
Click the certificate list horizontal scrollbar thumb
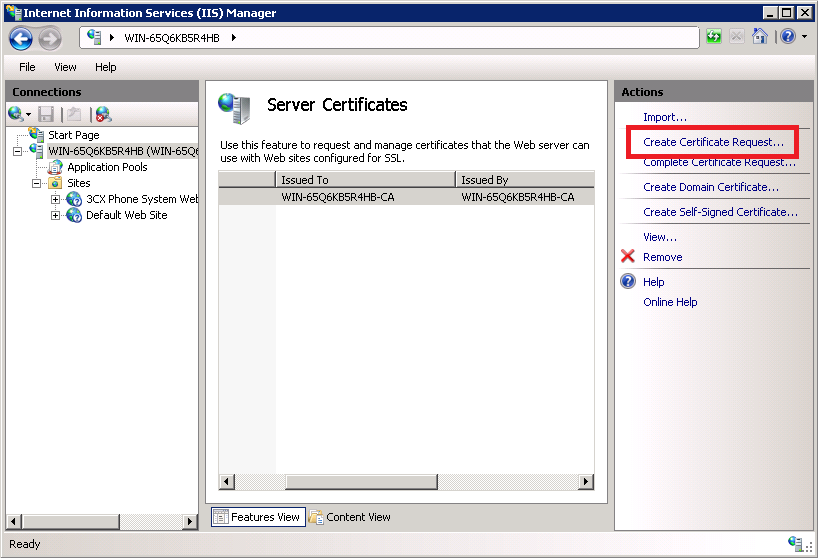(x=361, y=481)
